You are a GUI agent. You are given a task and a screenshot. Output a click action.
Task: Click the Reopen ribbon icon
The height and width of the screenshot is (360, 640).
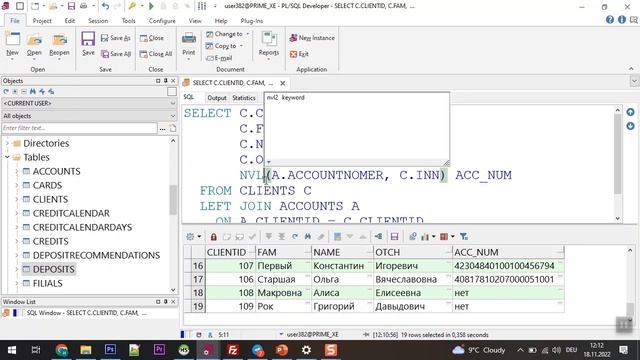tap(59, 40)
